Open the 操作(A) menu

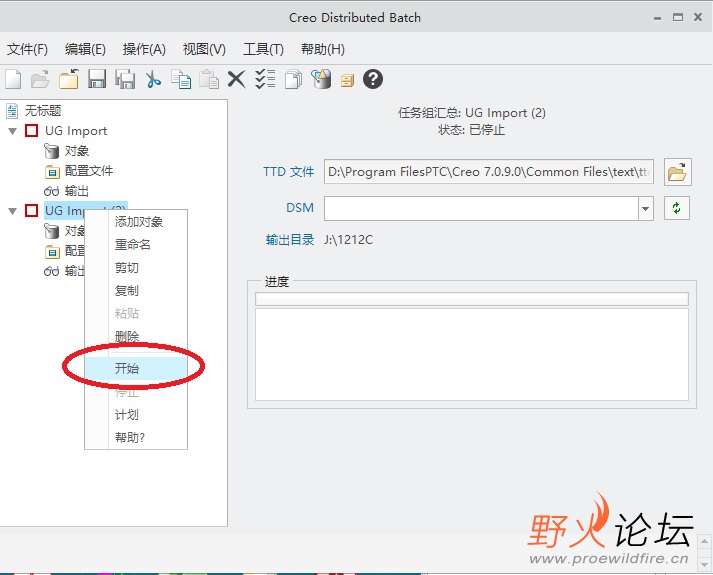(144, 49)
